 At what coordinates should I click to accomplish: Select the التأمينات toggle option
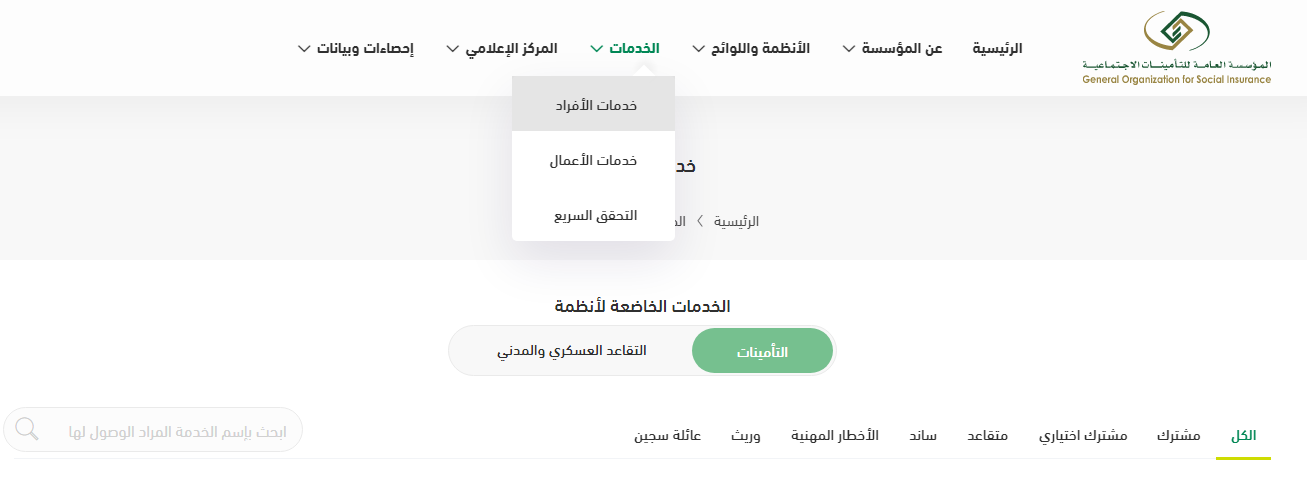pyautogui.click(x=762, y=352)
